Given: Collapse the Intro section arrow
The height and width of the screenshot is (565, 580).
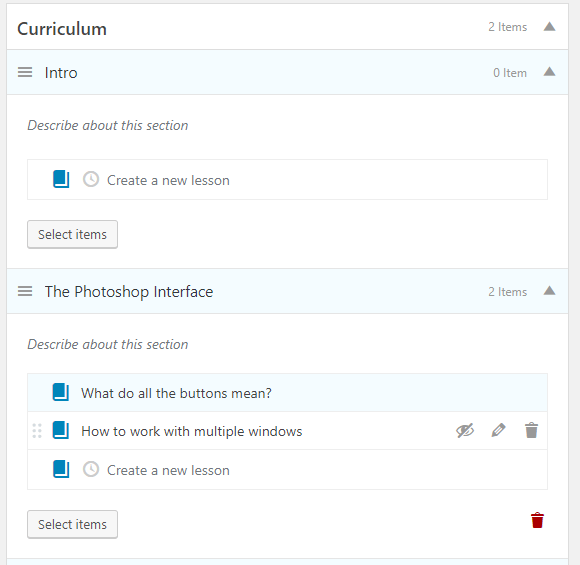Looking at the screenshot, I should click(x=549, y=71).
